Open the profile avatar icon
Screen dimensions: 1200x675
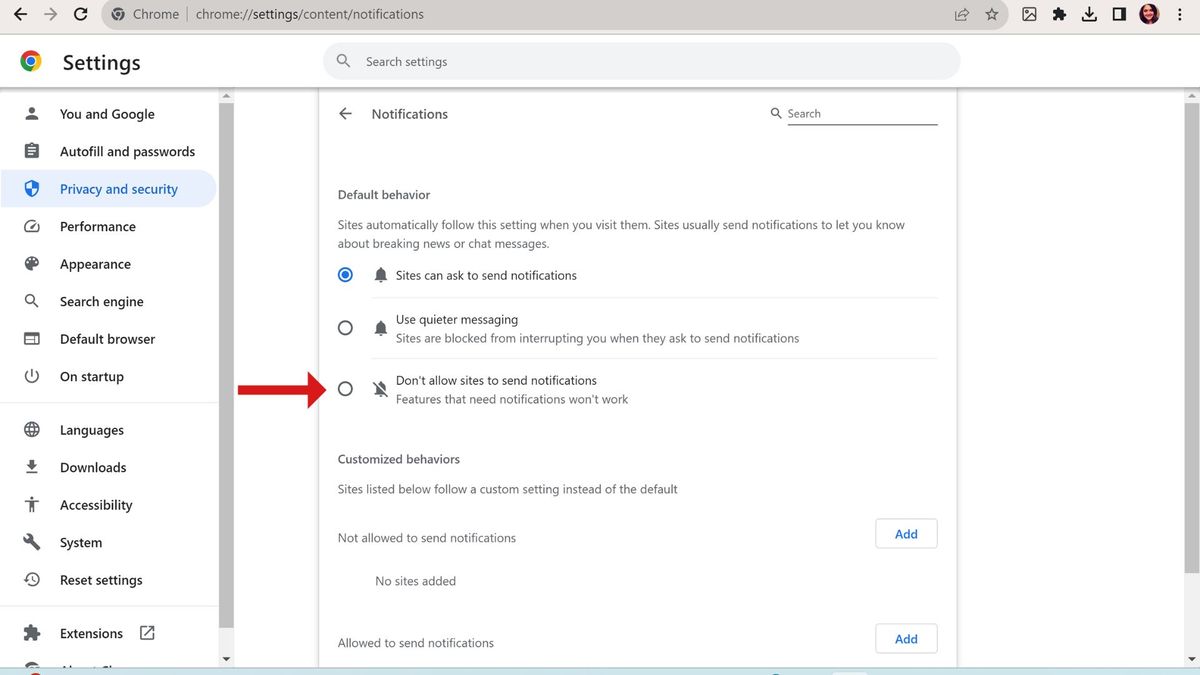(x=1149, y=14)
